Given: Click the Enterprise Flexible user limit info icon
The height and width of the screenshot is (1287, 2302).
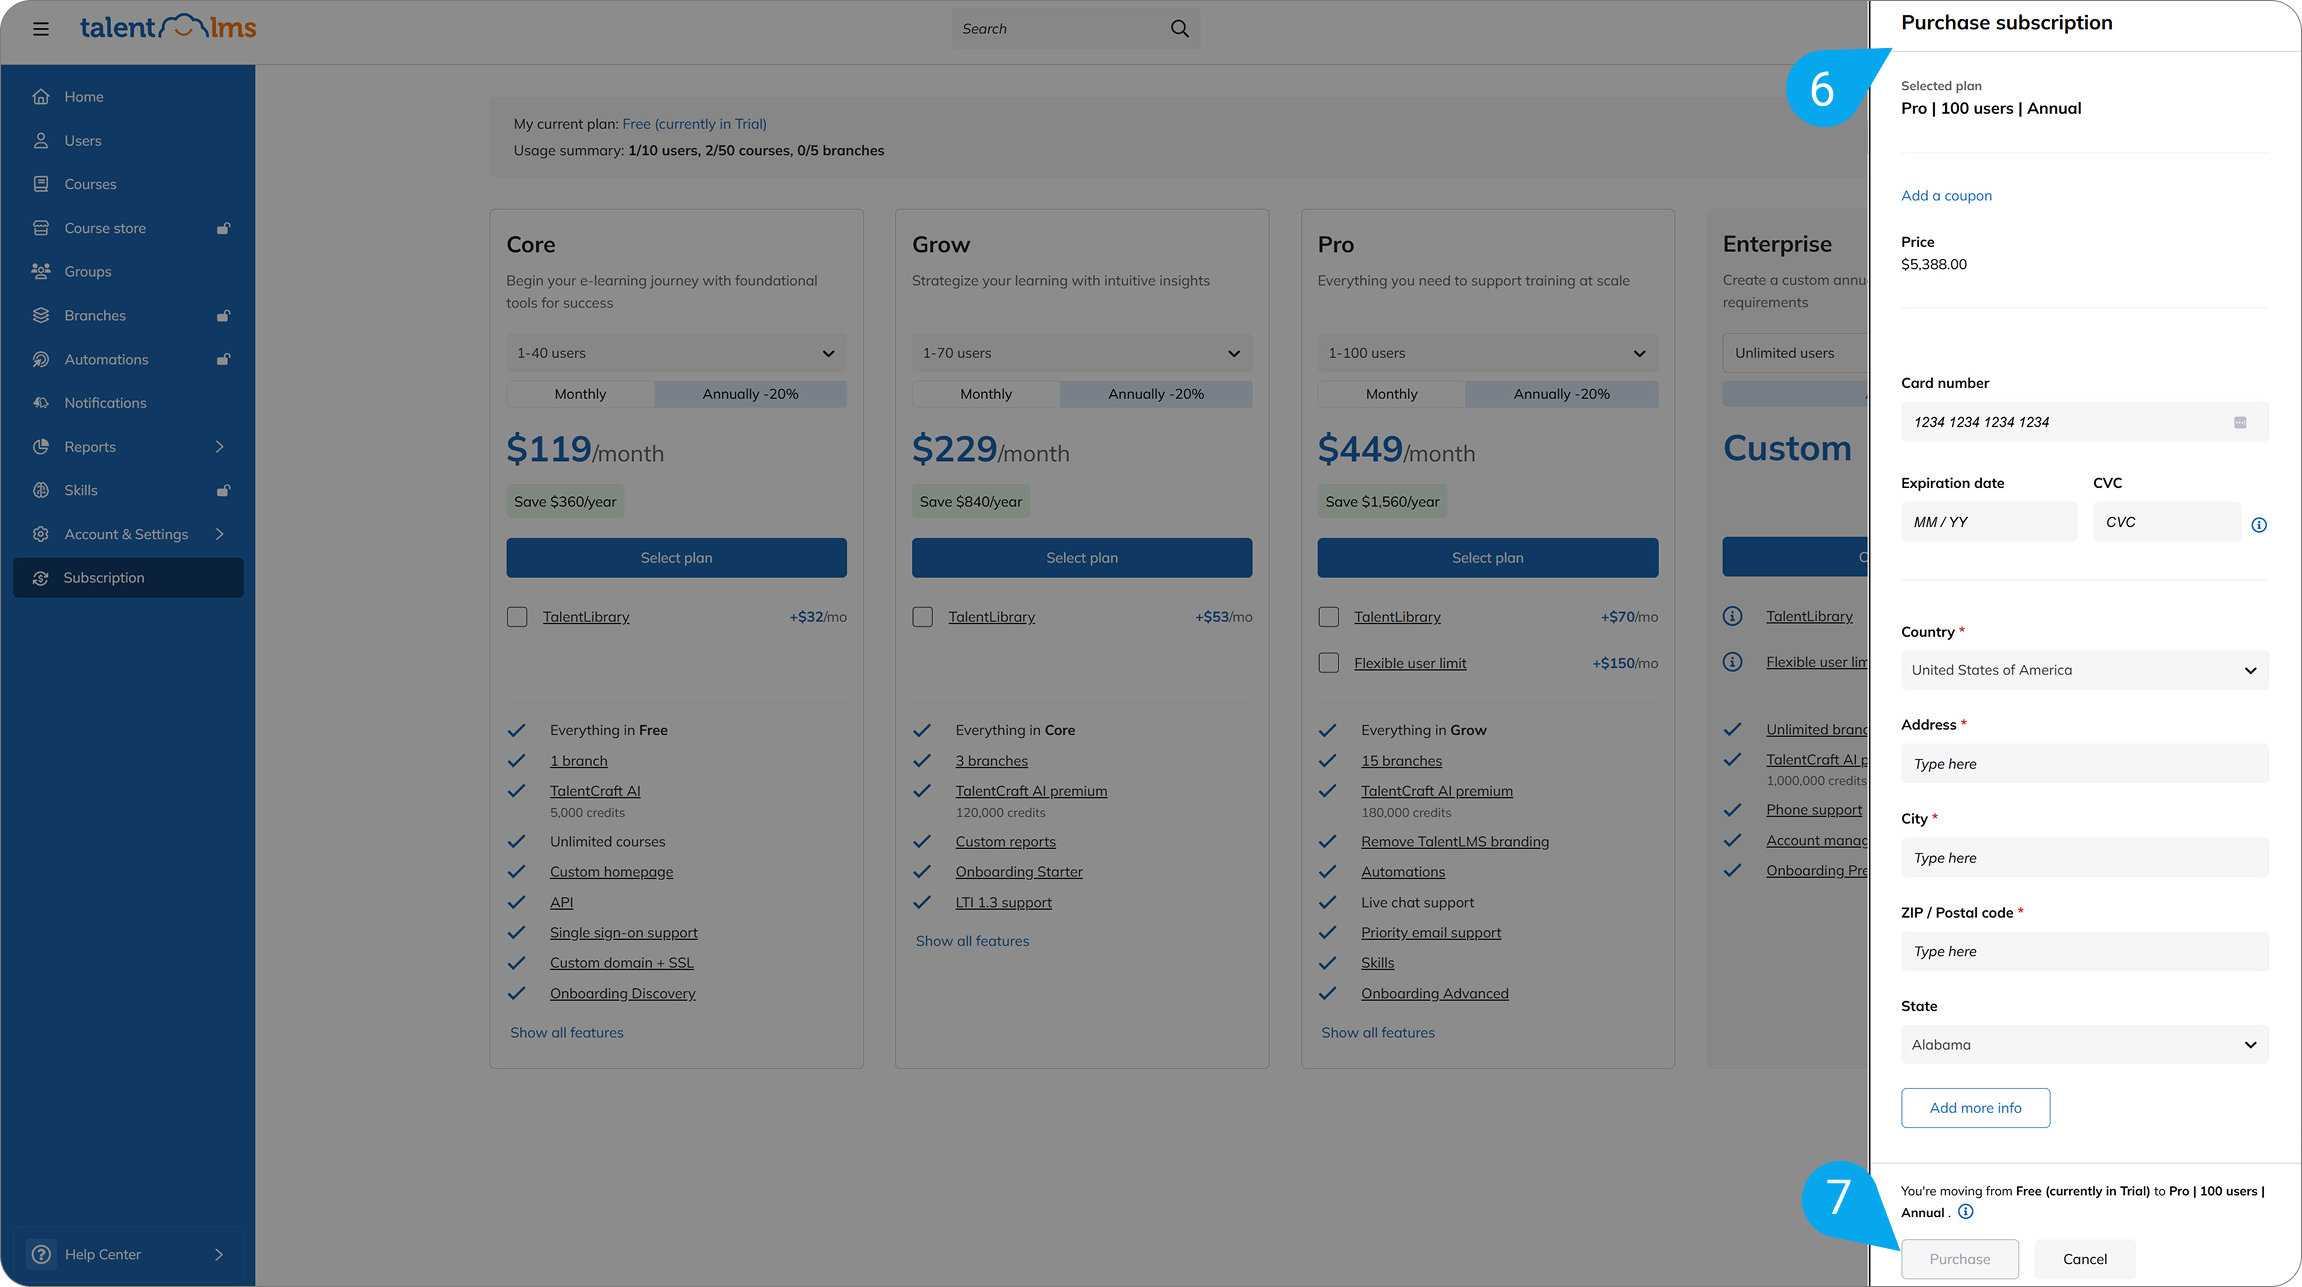Looking at the screenshot, I should [x=1733, y=662].
